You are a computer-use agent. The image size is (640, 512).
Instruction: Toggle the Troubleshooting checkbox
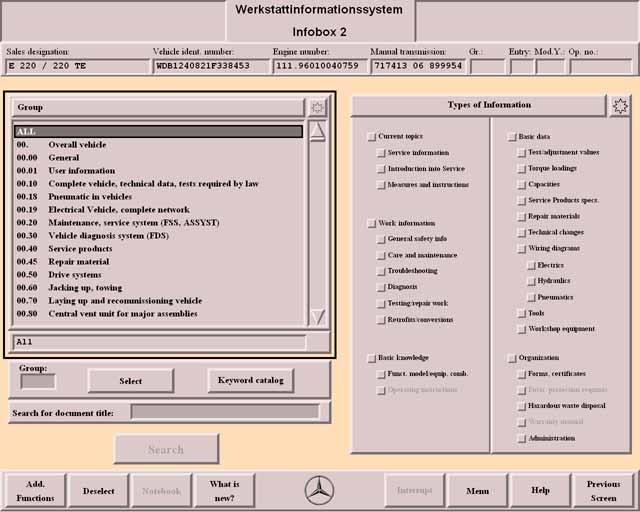pos(381,272)
